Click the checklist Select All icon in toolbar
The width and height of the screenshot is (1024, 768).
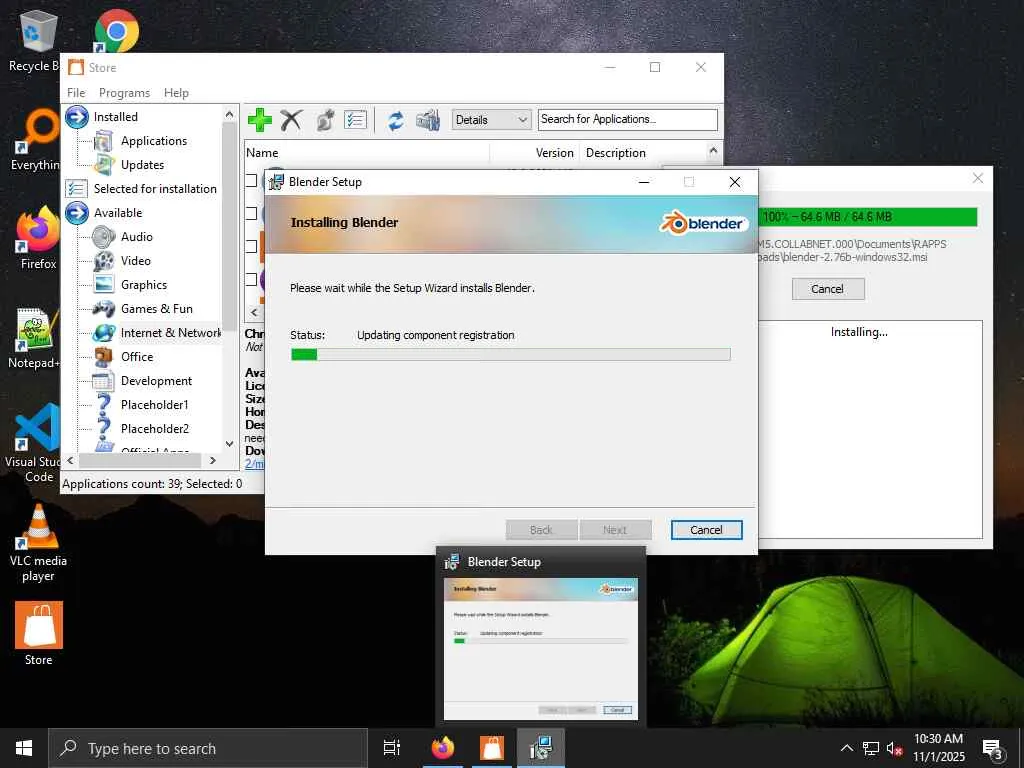point(355,120)
